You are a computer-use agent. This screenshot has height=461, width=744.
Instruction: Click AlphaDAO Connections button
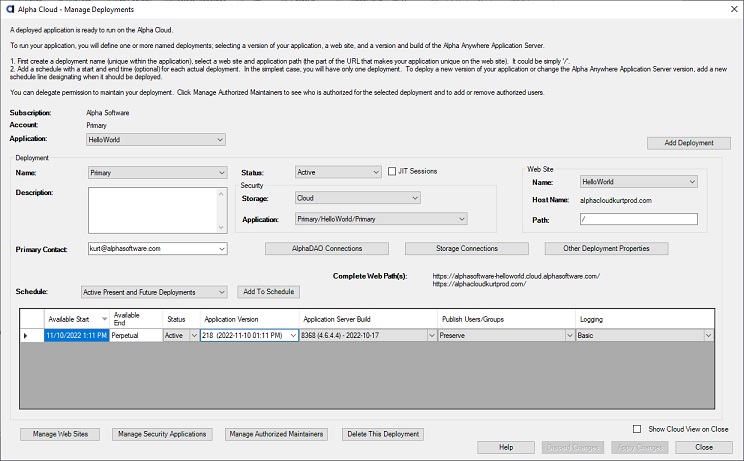tap(326, 249)
